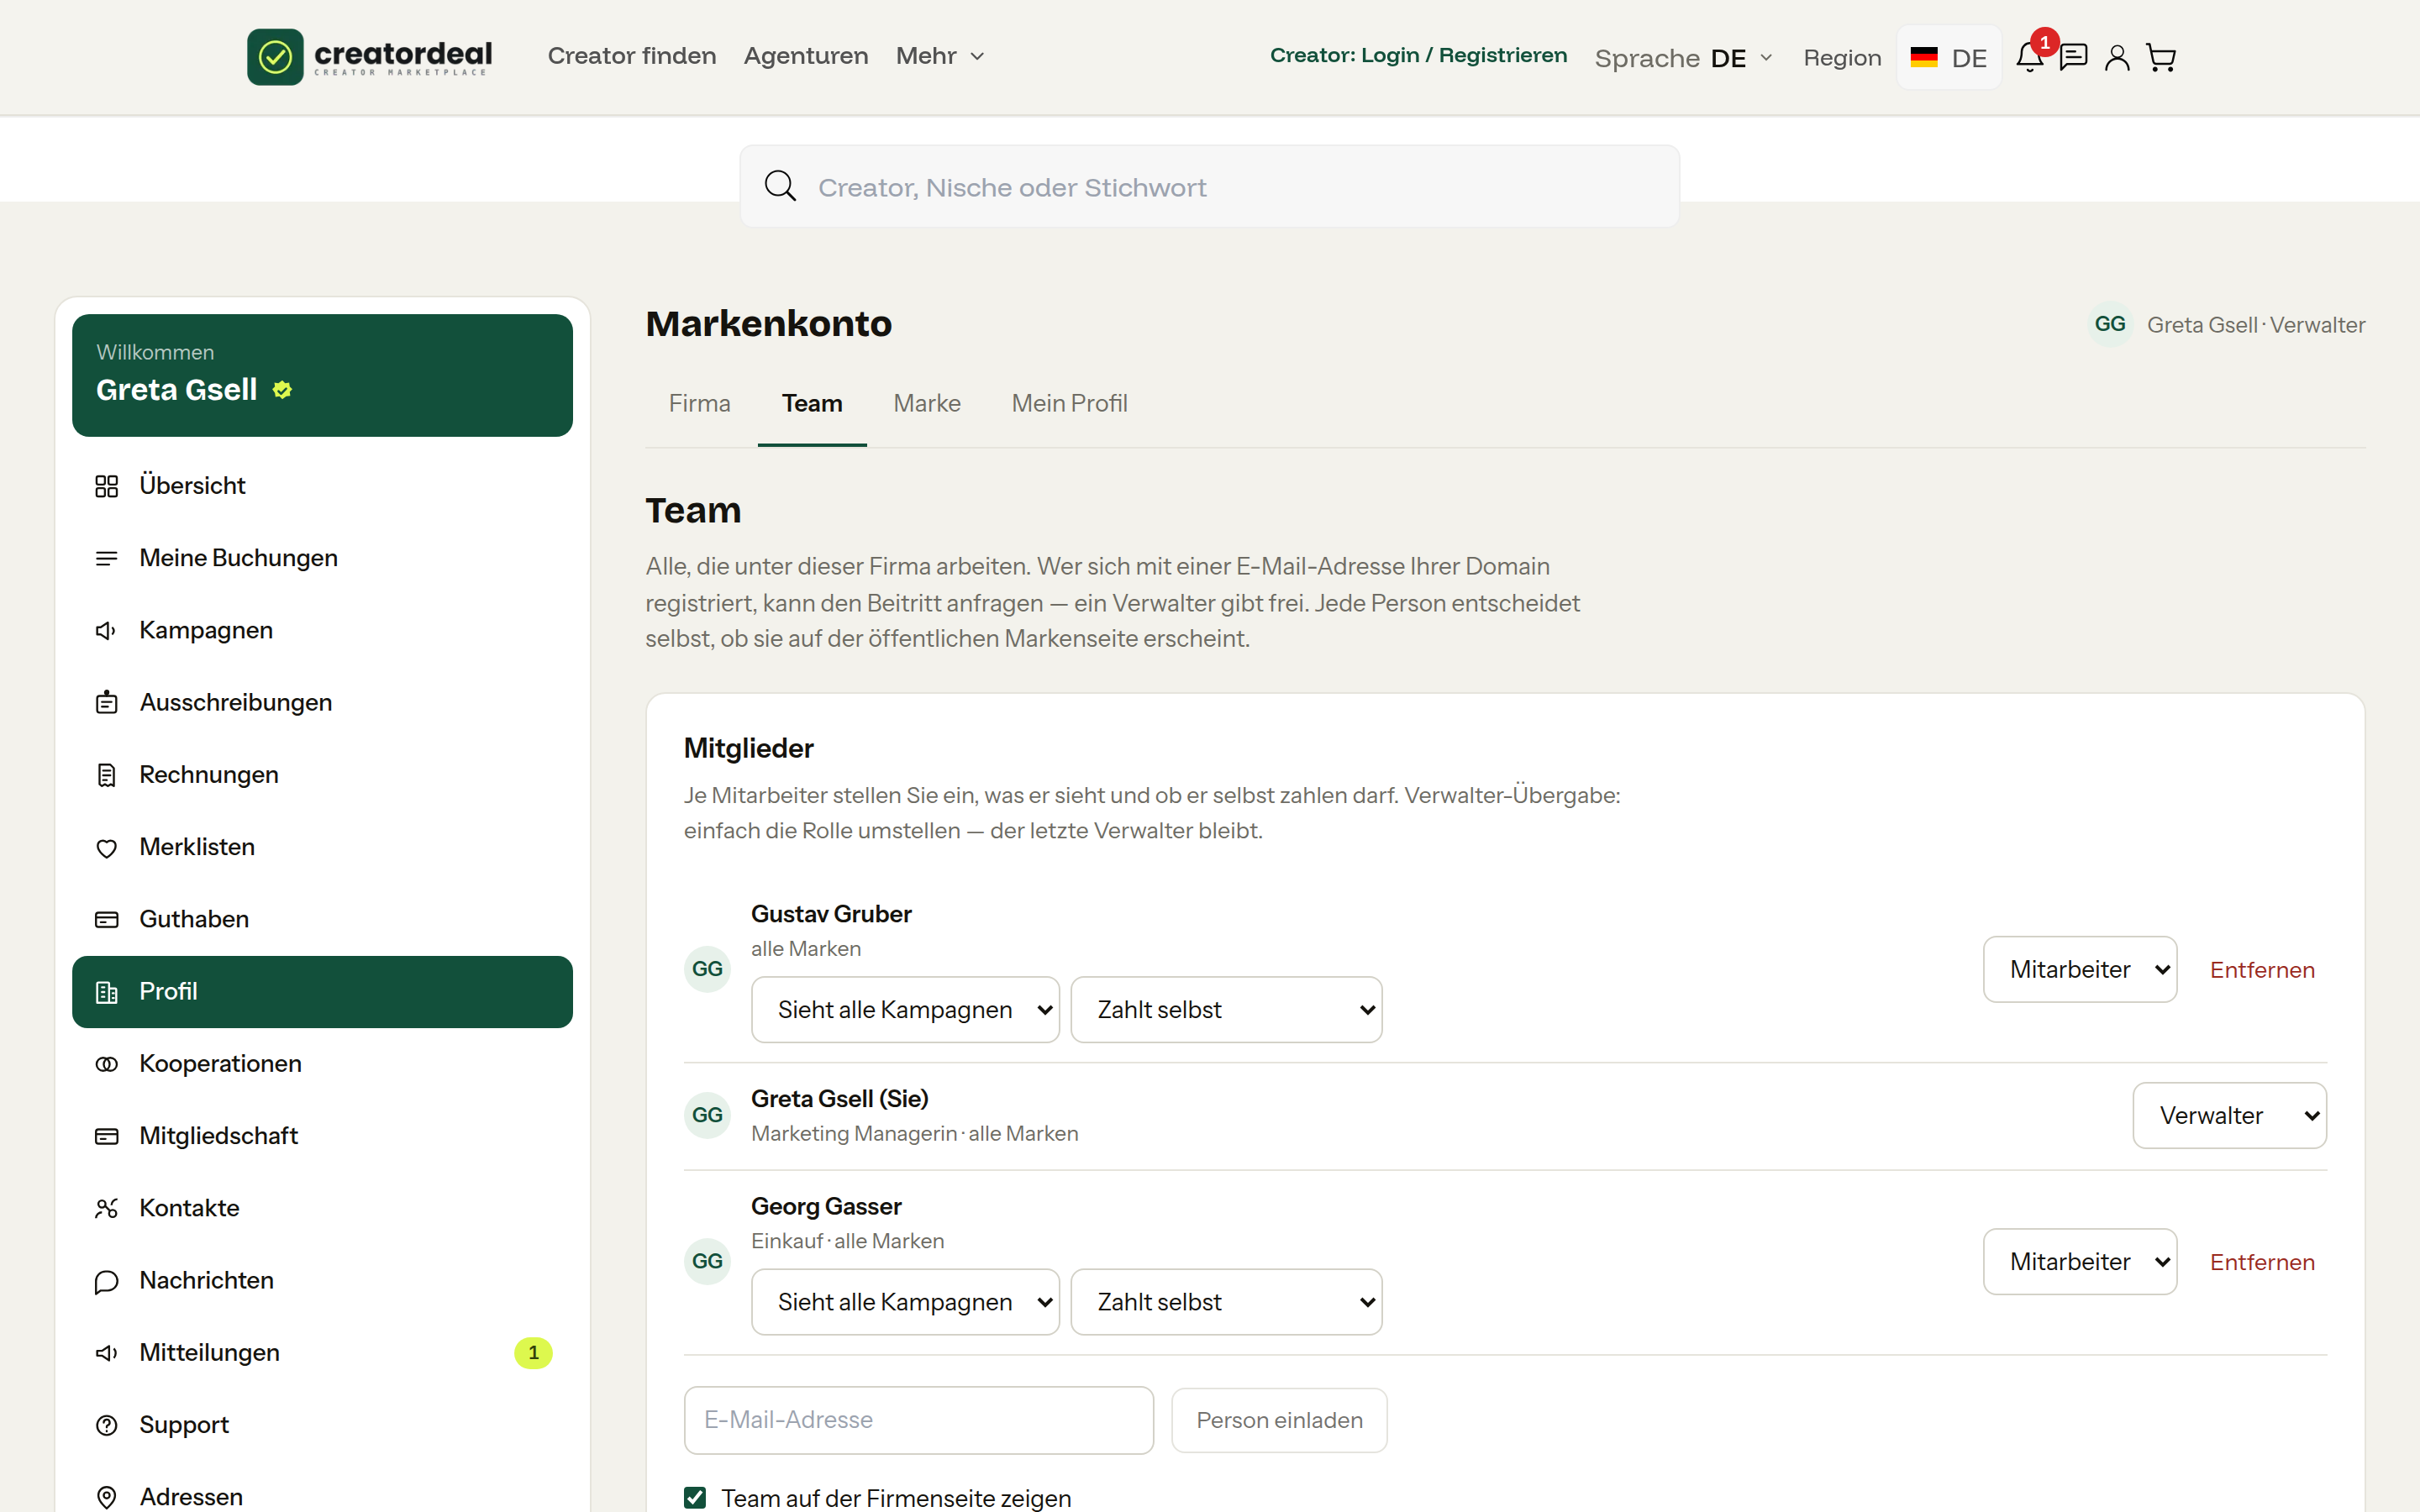The image size is (2420, 1512).
Task: Click the Creator, Nische oder Stichwort search field
Action: pos(1209,186)
